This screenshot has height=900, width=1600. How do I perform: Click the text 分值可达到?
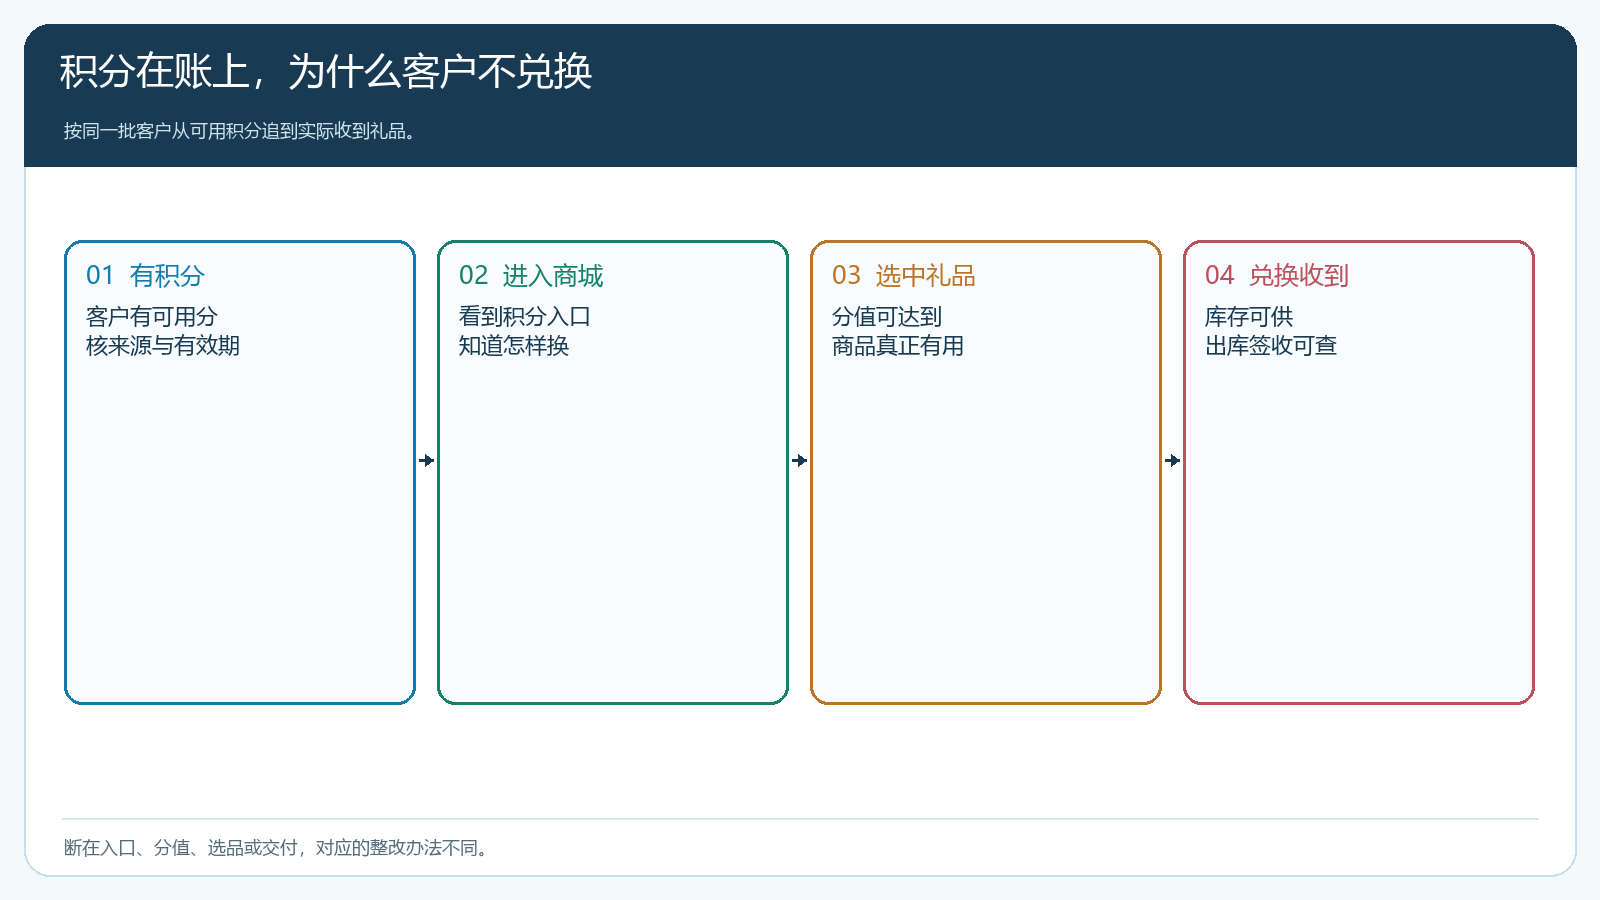click(x=887, y=317)
